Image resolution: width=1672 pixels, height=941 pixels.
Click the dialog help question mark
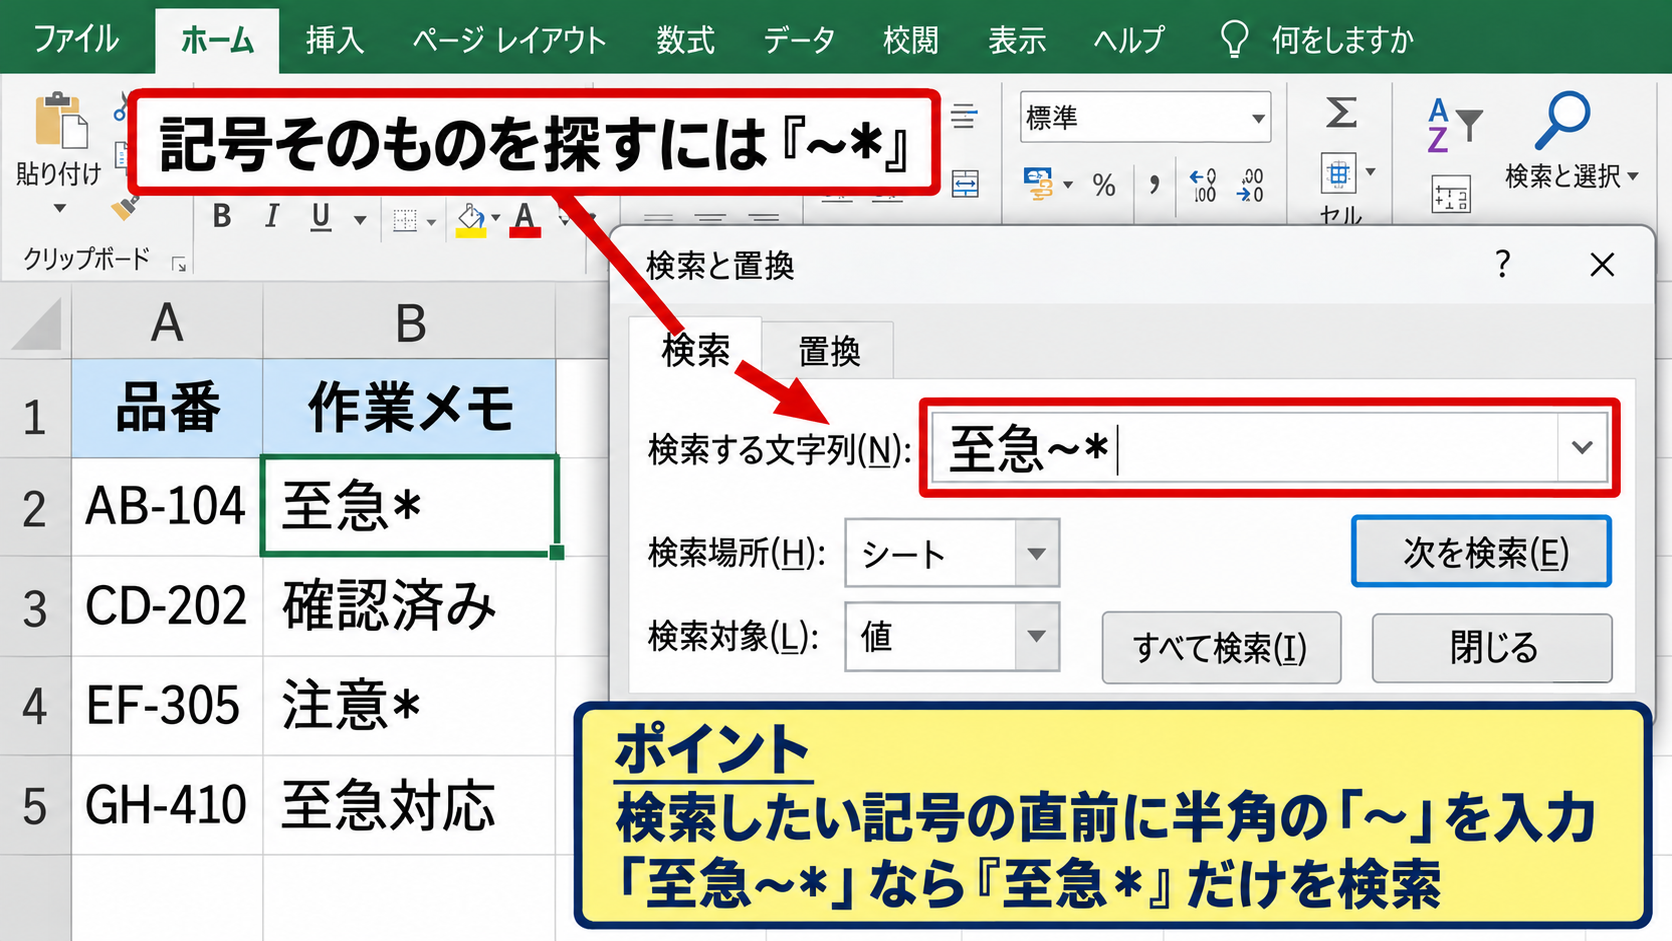(x=1502, y=265)
